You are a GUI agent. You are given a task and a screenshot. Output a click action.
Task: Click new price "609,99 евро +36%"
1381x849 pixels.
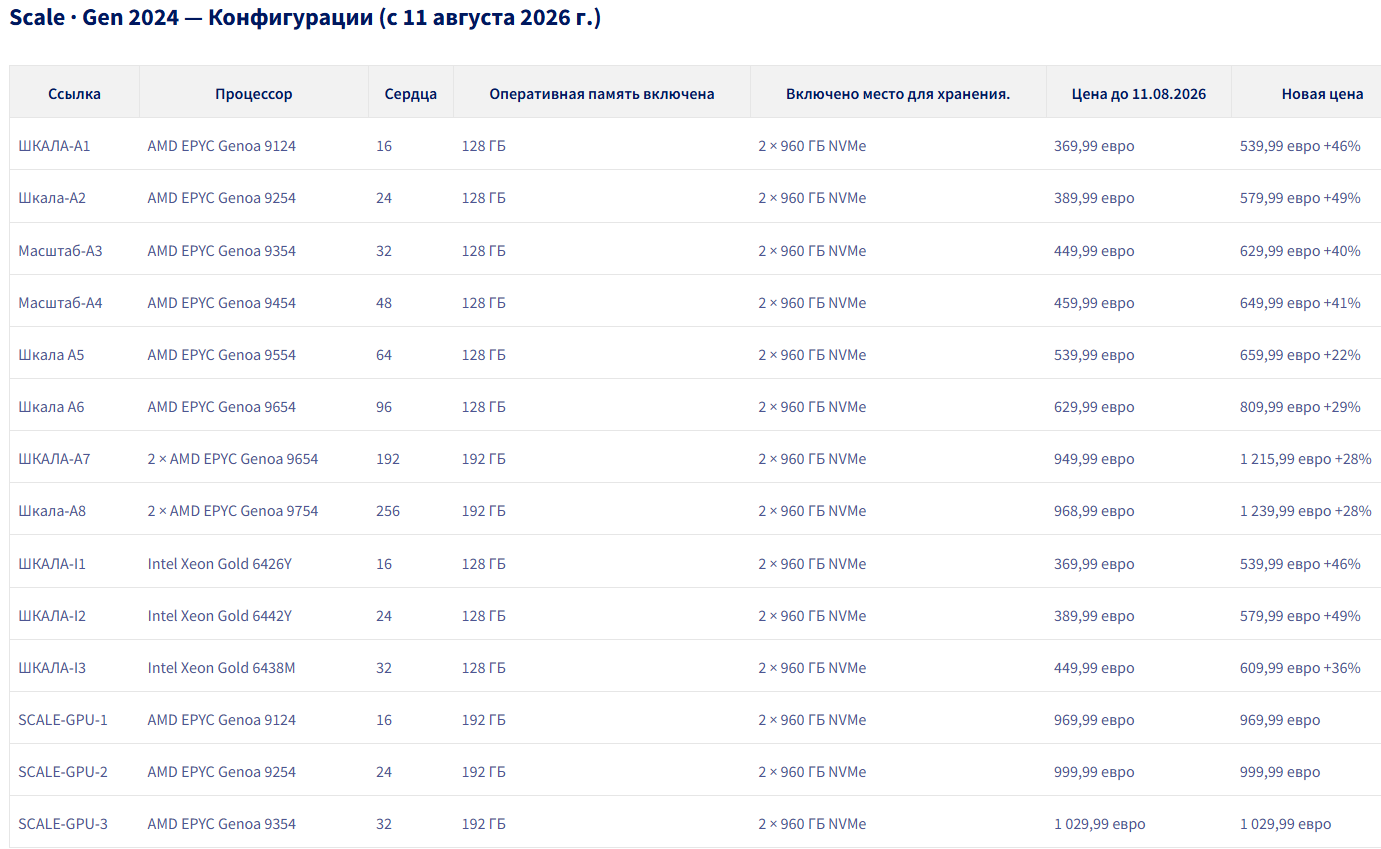coord(1300,668)
